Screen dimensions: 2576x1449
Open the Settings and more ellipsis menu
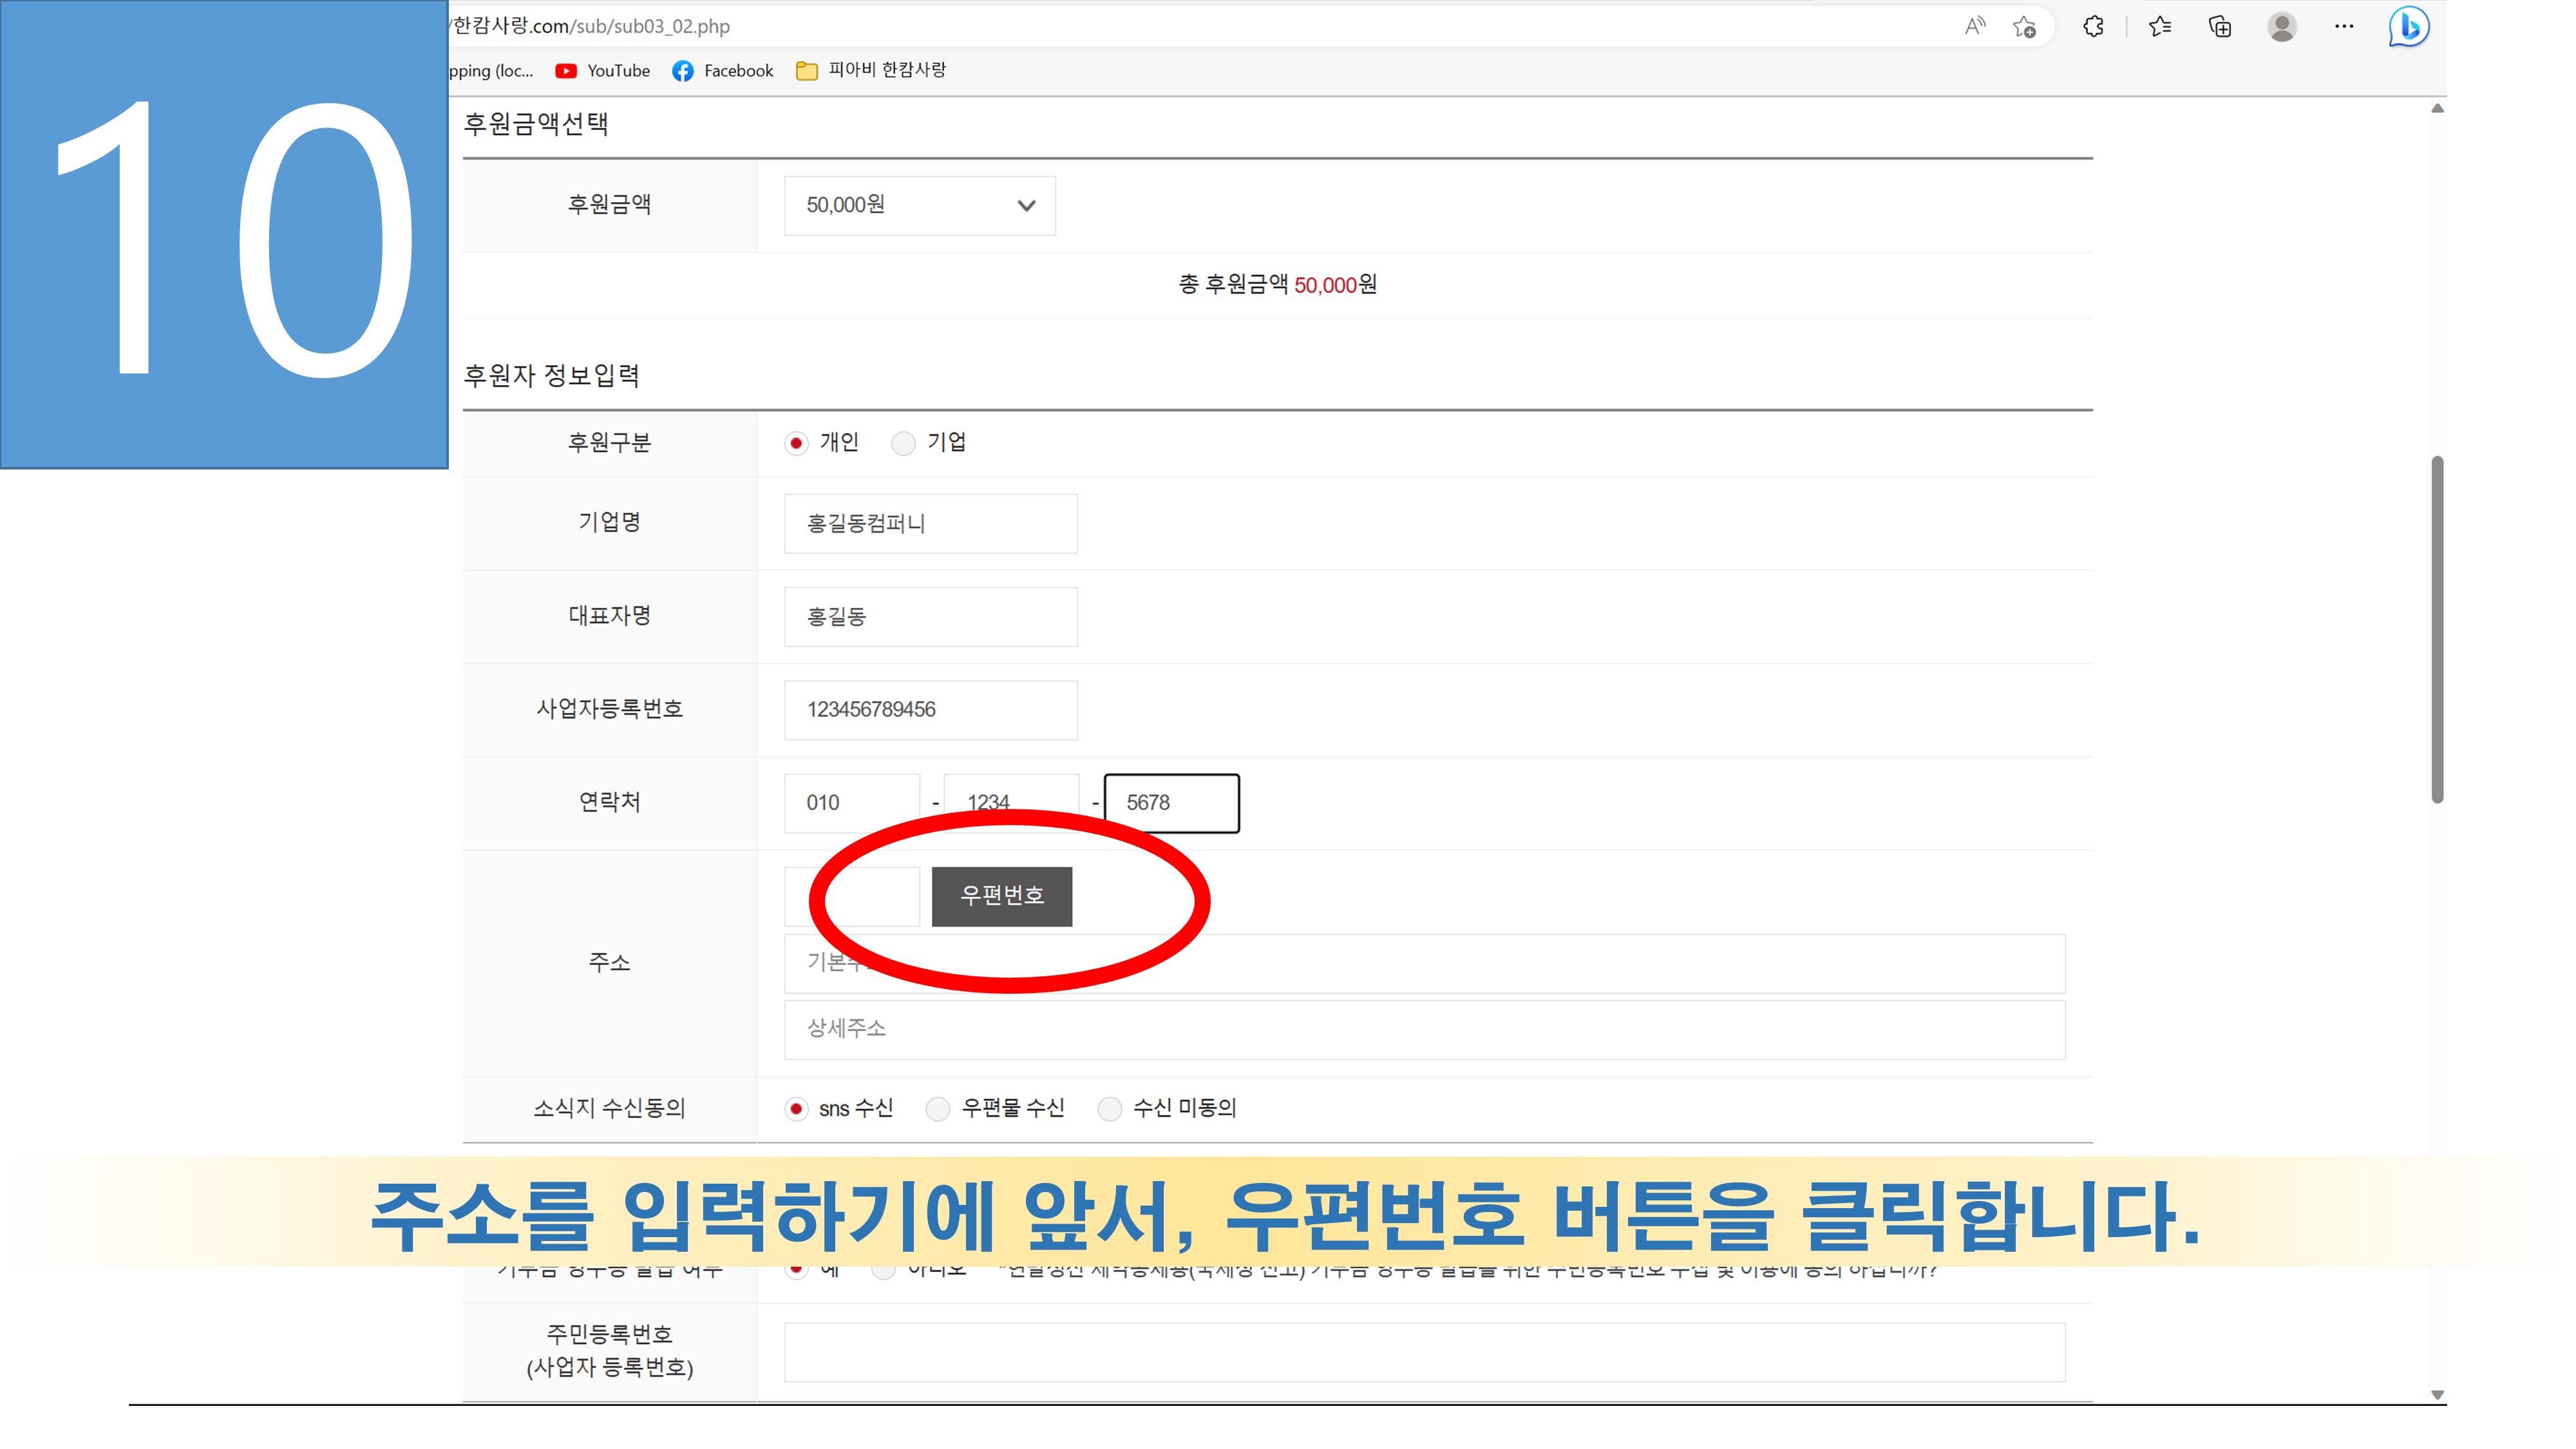2344,27
